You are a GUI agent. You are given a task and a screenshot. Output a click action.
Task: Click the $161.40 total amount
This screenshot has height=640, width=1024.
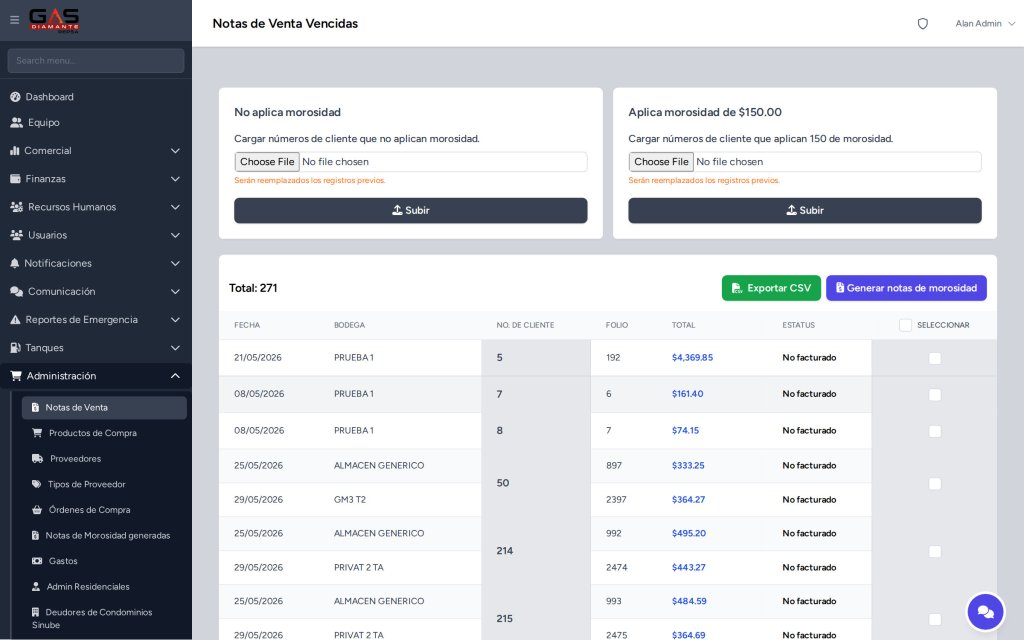(x=688, y=394)
